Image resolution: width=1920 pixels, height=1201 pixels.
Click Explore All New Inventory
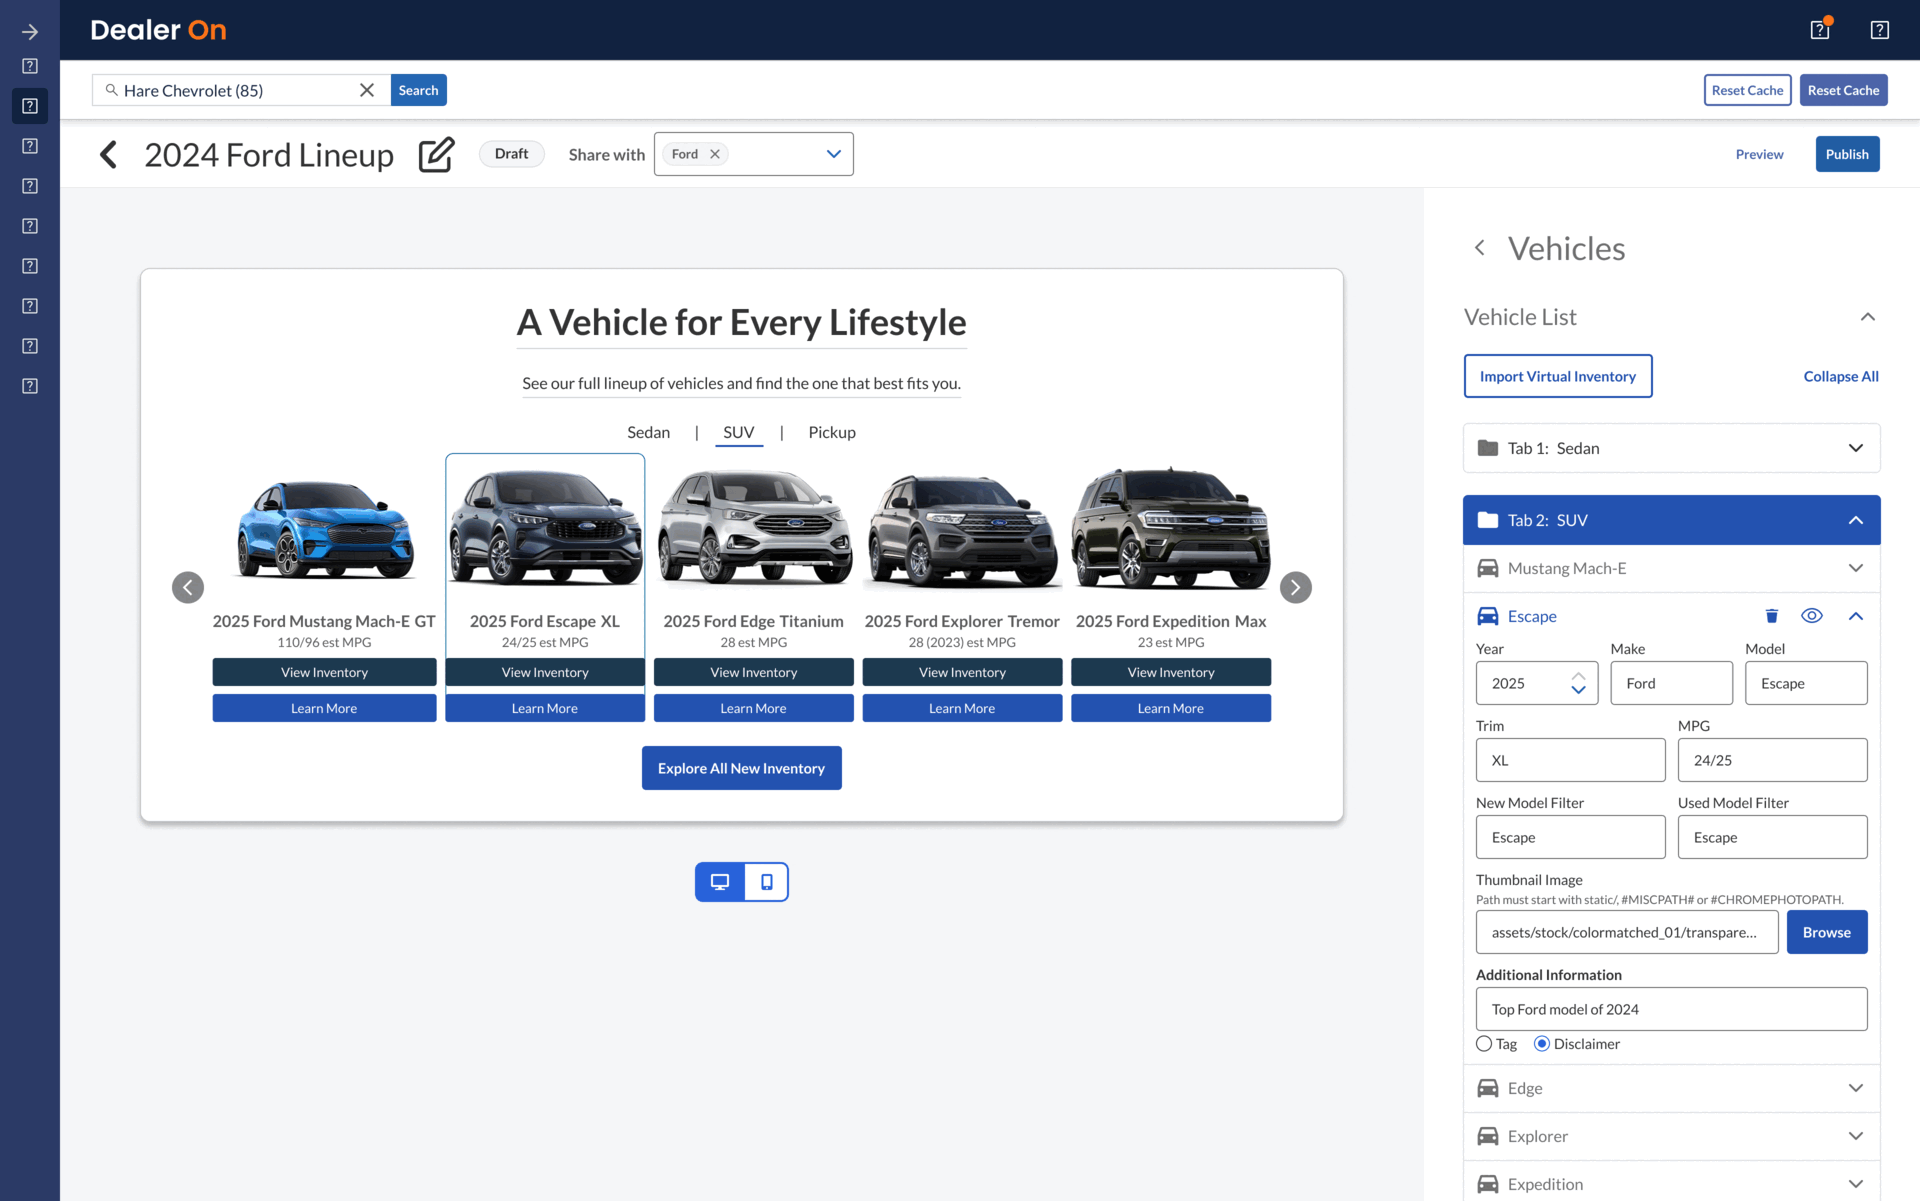pos(741,768)
